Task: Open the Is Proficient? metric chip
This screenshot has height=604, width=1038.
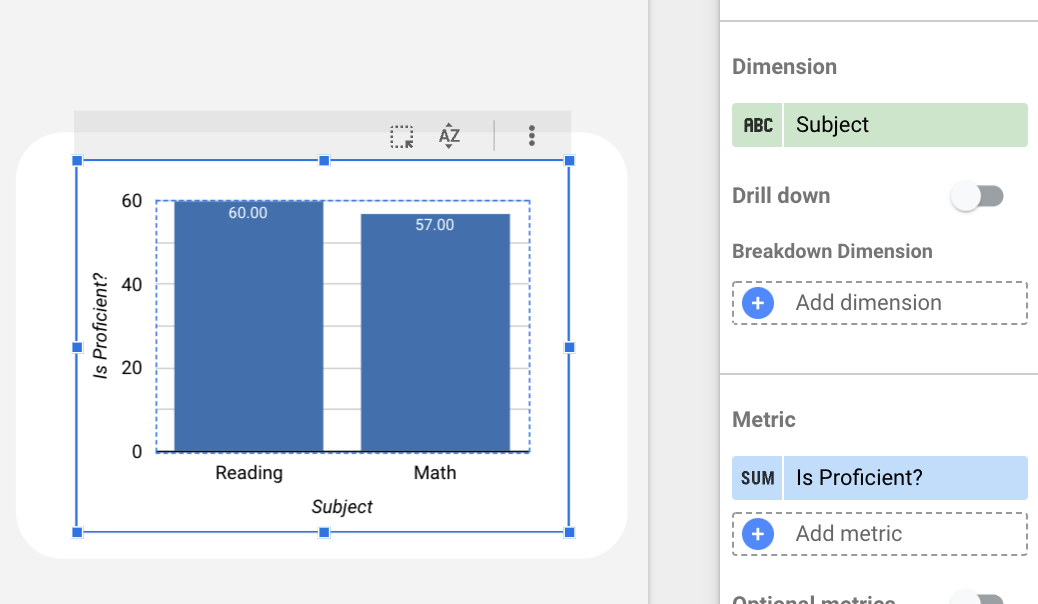Action: (x=905, y=477)
